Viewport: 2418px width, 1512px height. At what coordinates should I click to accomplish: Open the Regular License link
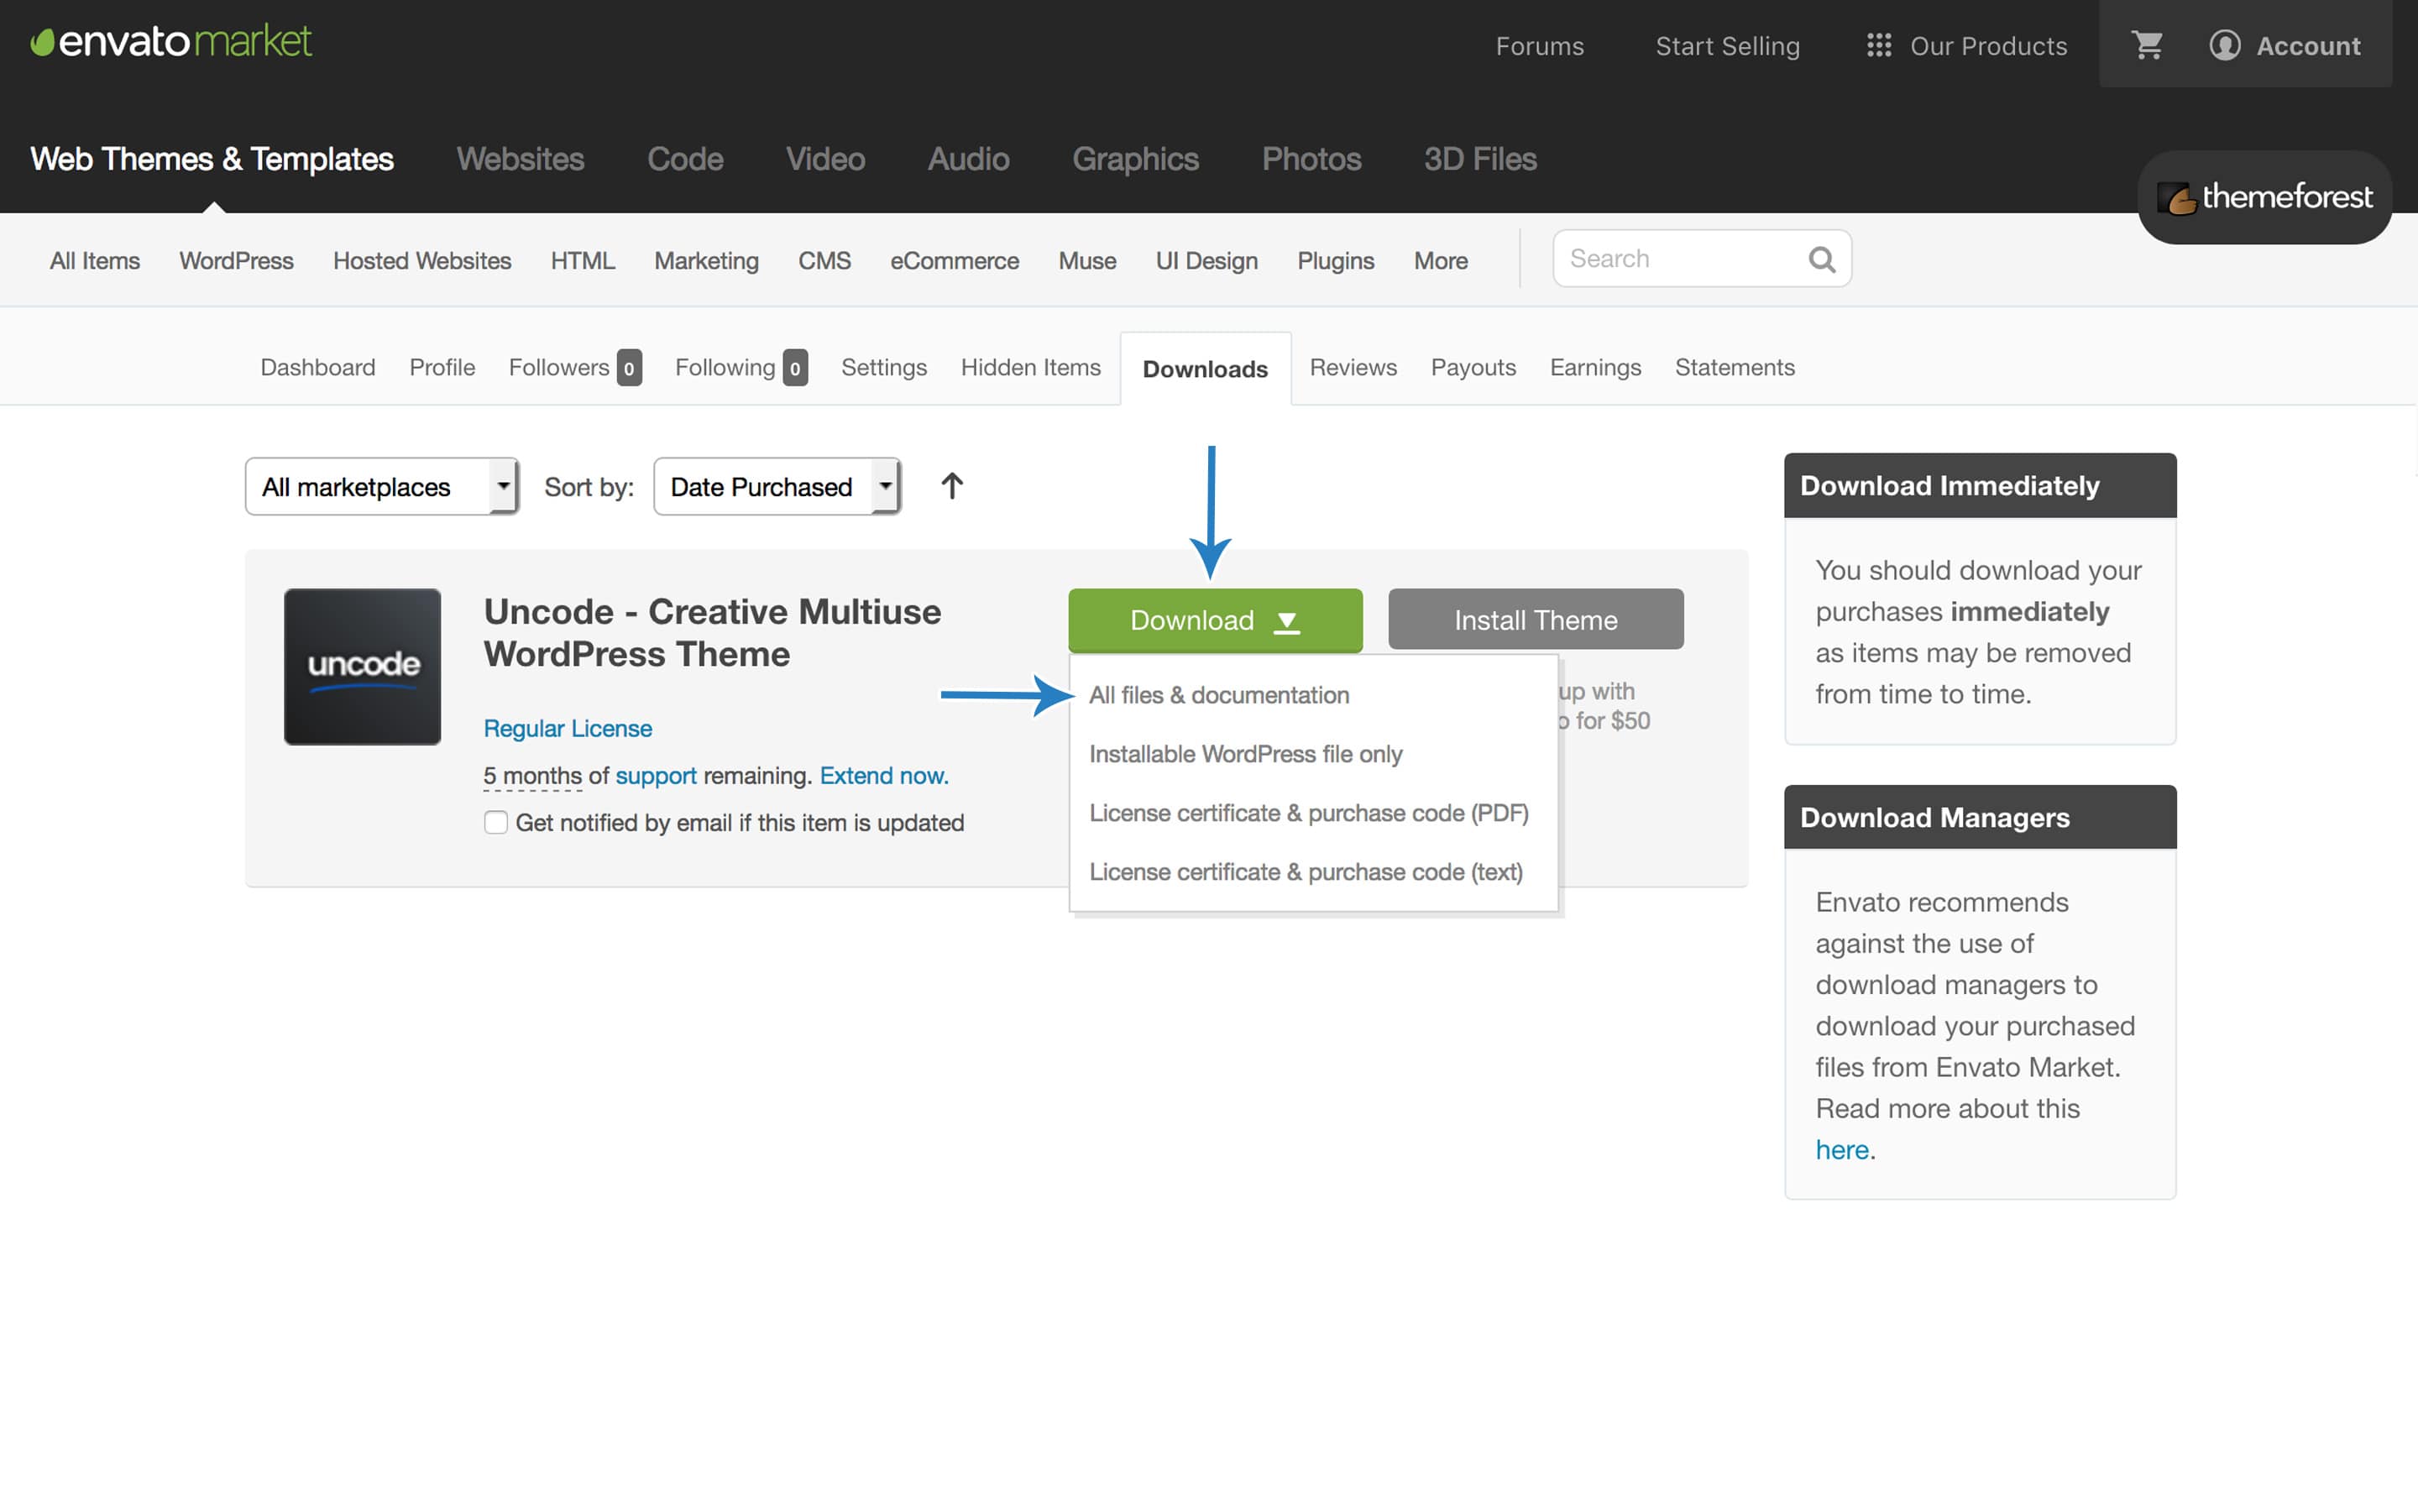[568, 728]
